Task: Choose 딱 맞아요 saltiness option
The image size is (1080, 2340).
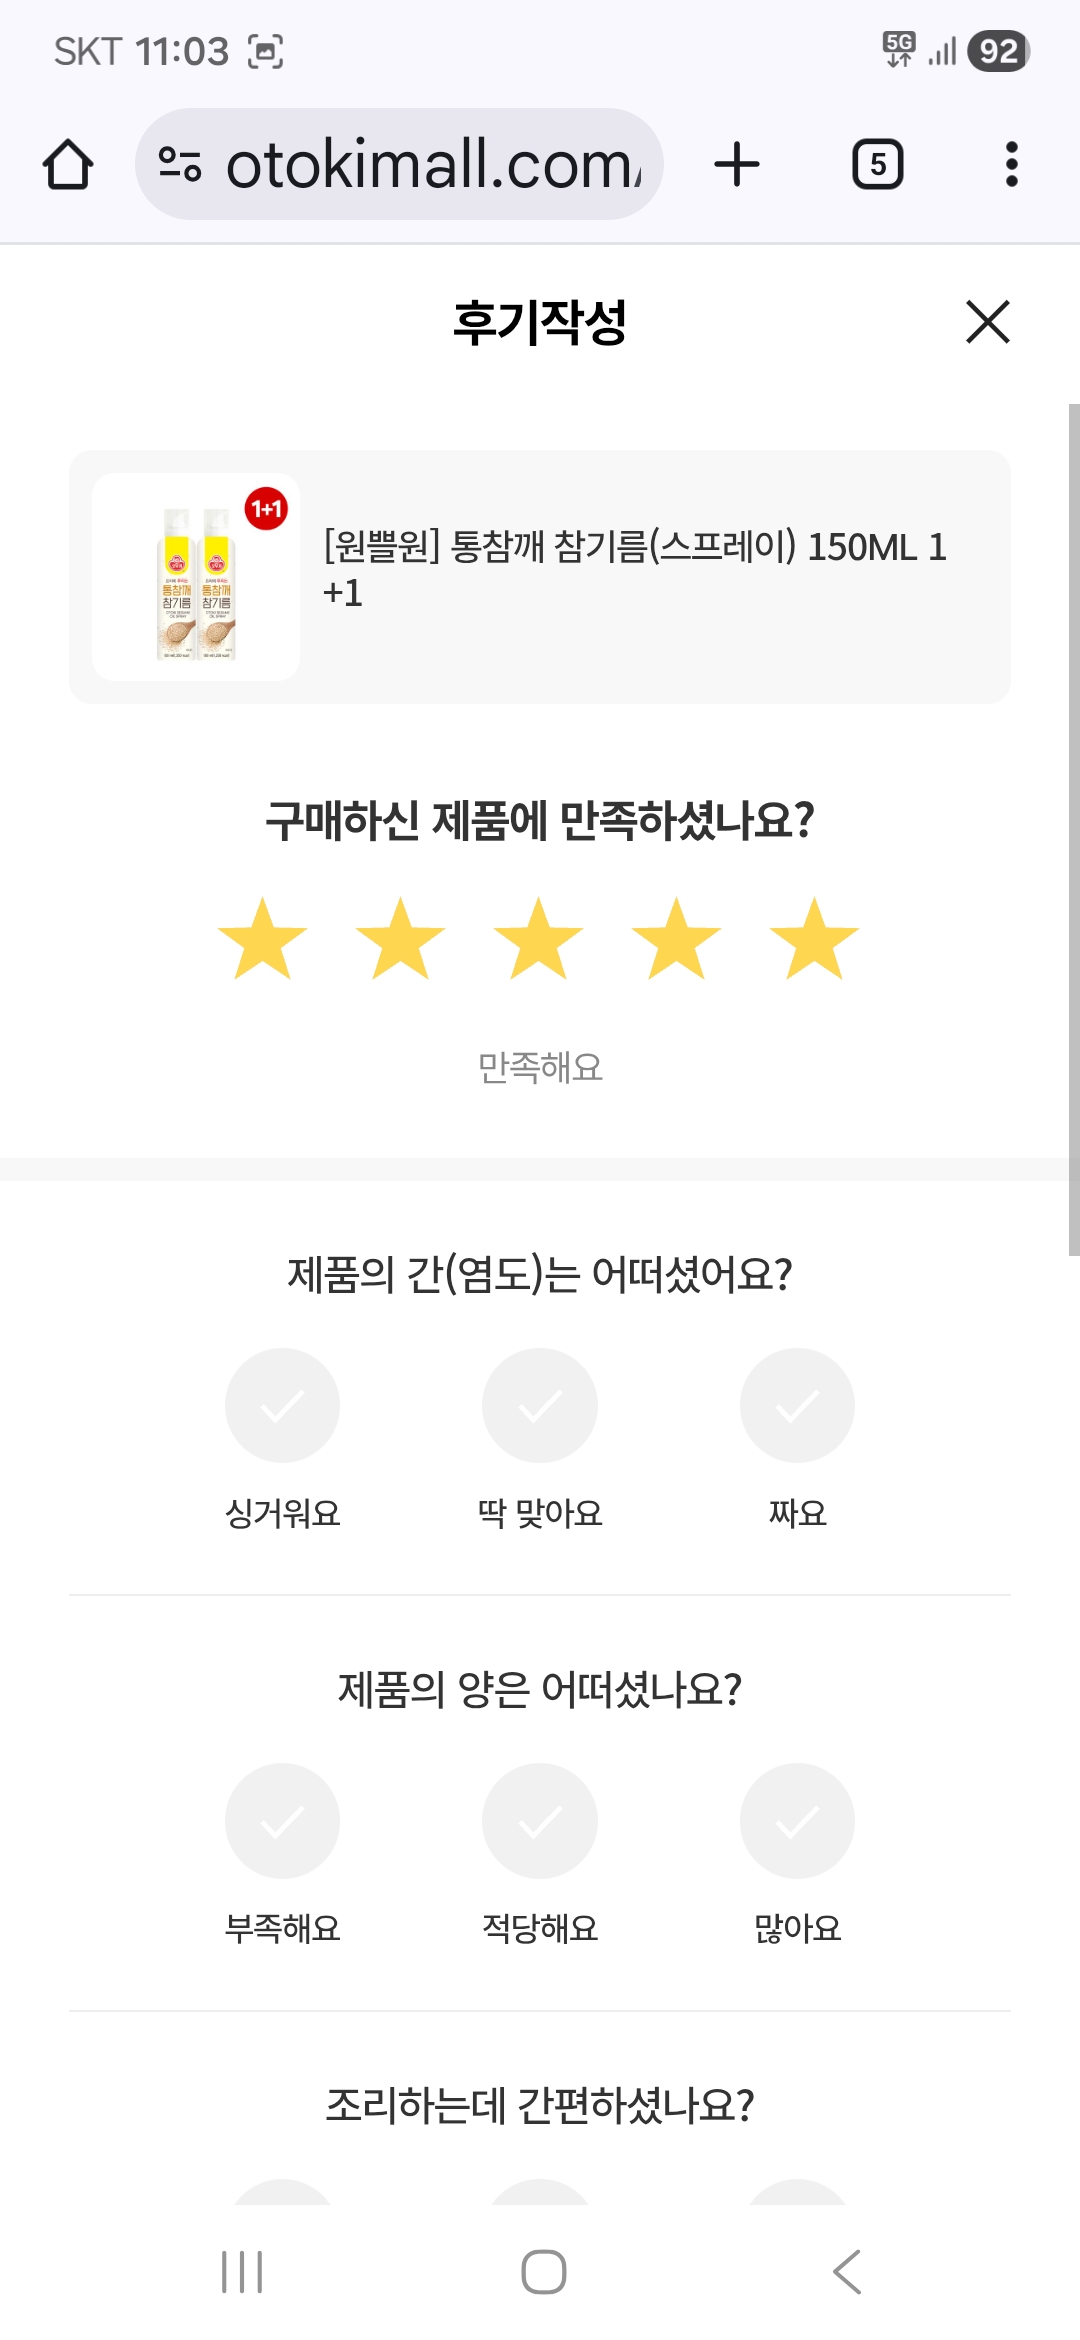Action: tap(540, 1406)
